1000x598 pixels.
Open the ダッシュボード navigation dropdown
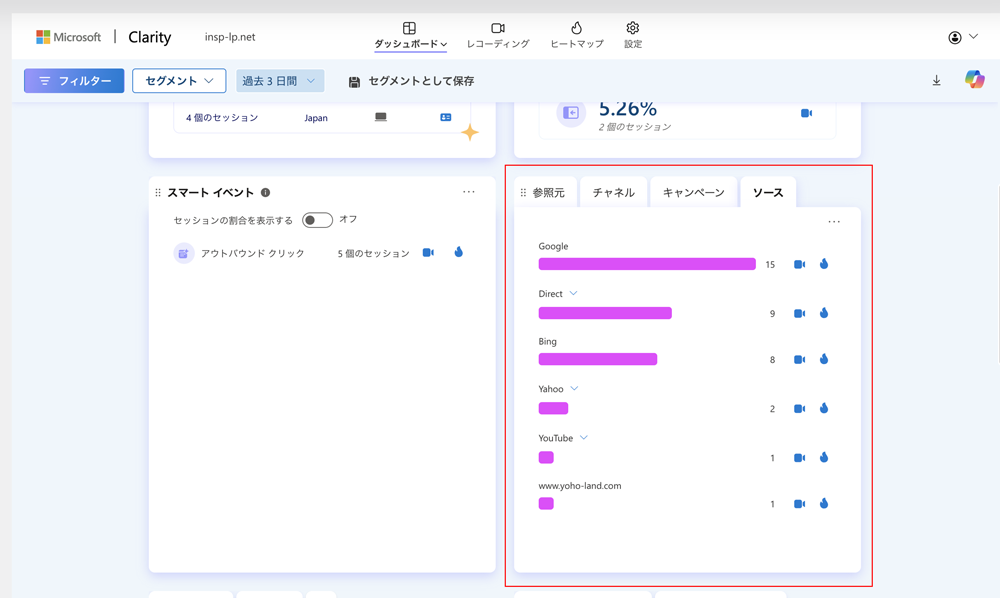(410, 36)
